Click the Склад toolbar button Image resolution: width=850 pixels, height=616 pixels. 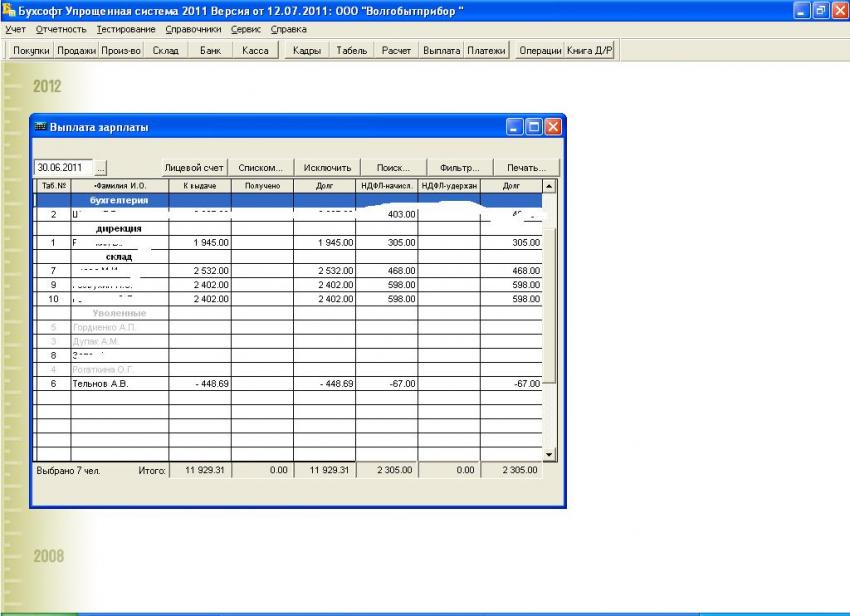click(x=165, y=50)
